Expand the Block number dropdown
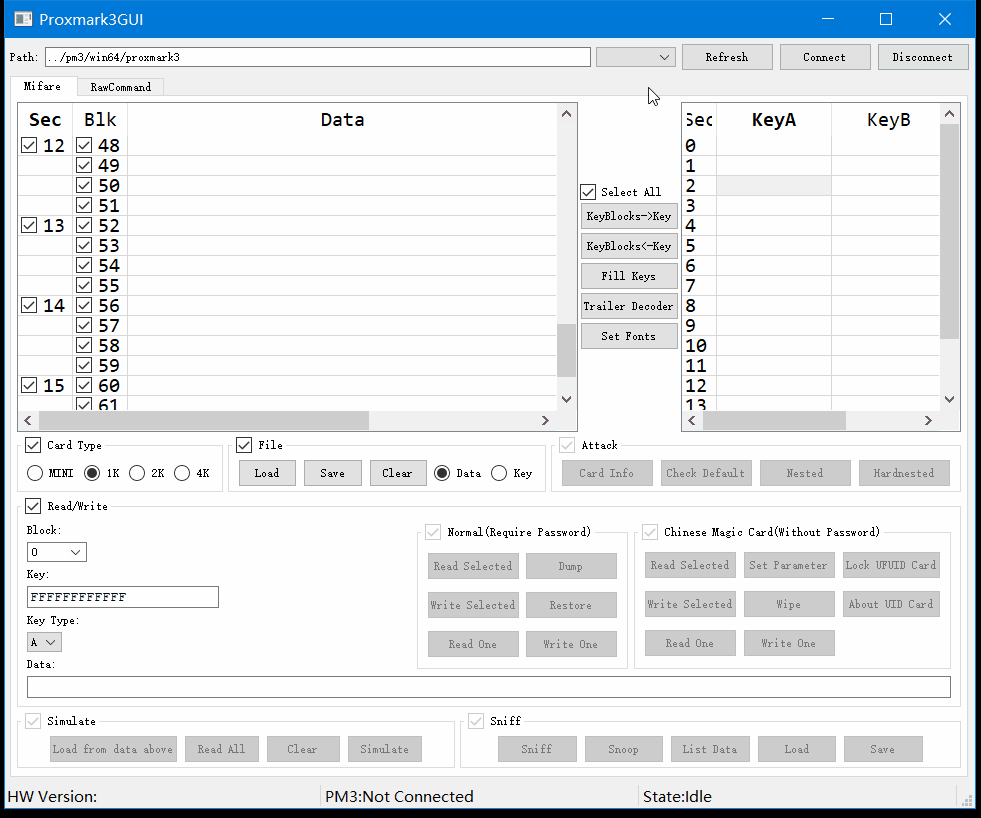Screen dimensions: 981x818 click(57, 552)
